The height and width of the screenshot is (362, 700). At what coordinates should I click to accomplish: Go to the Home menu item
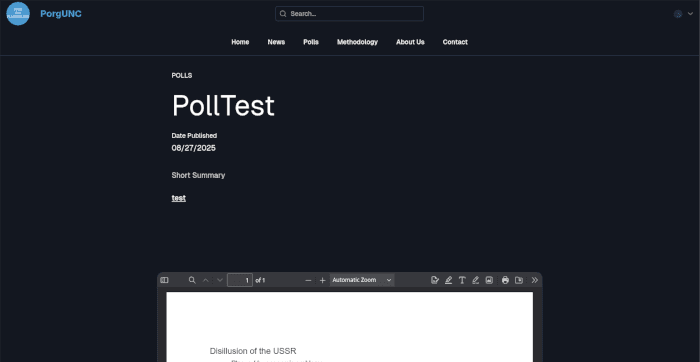(x=240, y=42)
